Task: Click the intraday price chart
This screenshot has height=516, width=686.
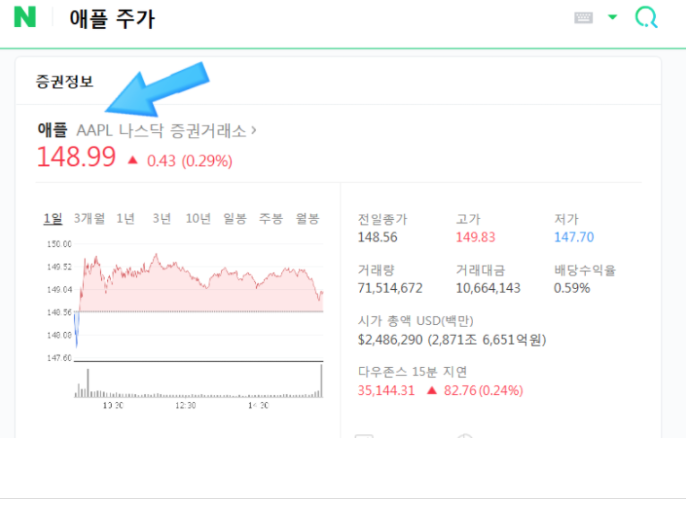Action: click(199, 301)
